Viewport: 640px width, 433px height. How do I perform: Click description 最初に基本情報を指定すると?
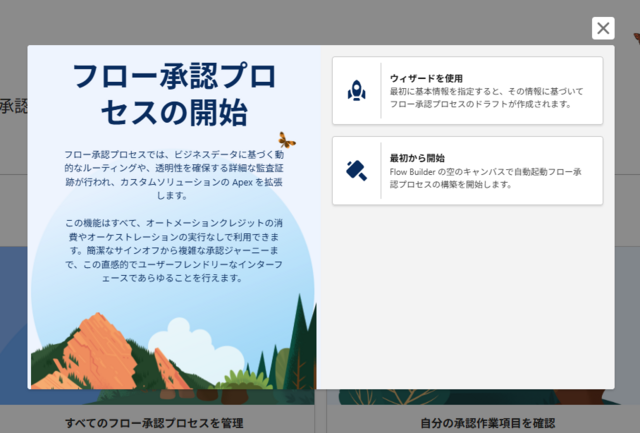487,98
